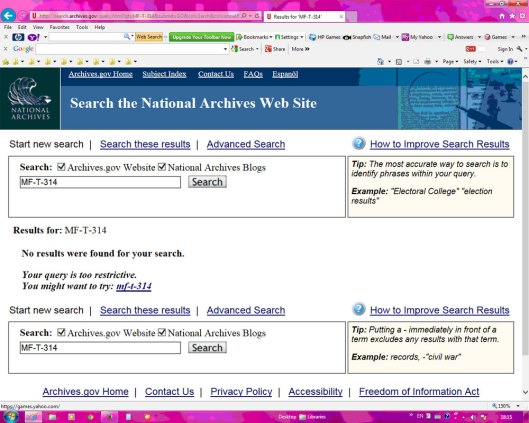Toggle top National Archives Blogs checkbox
This screenshot has height=423, width=529.
pos(162,167)
